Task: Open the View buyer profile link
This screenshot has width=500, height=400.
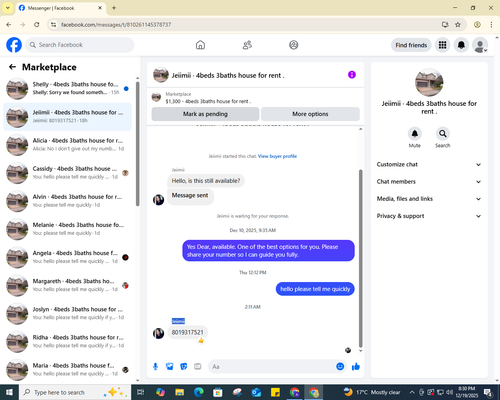Action: click(x=277, y=156)
